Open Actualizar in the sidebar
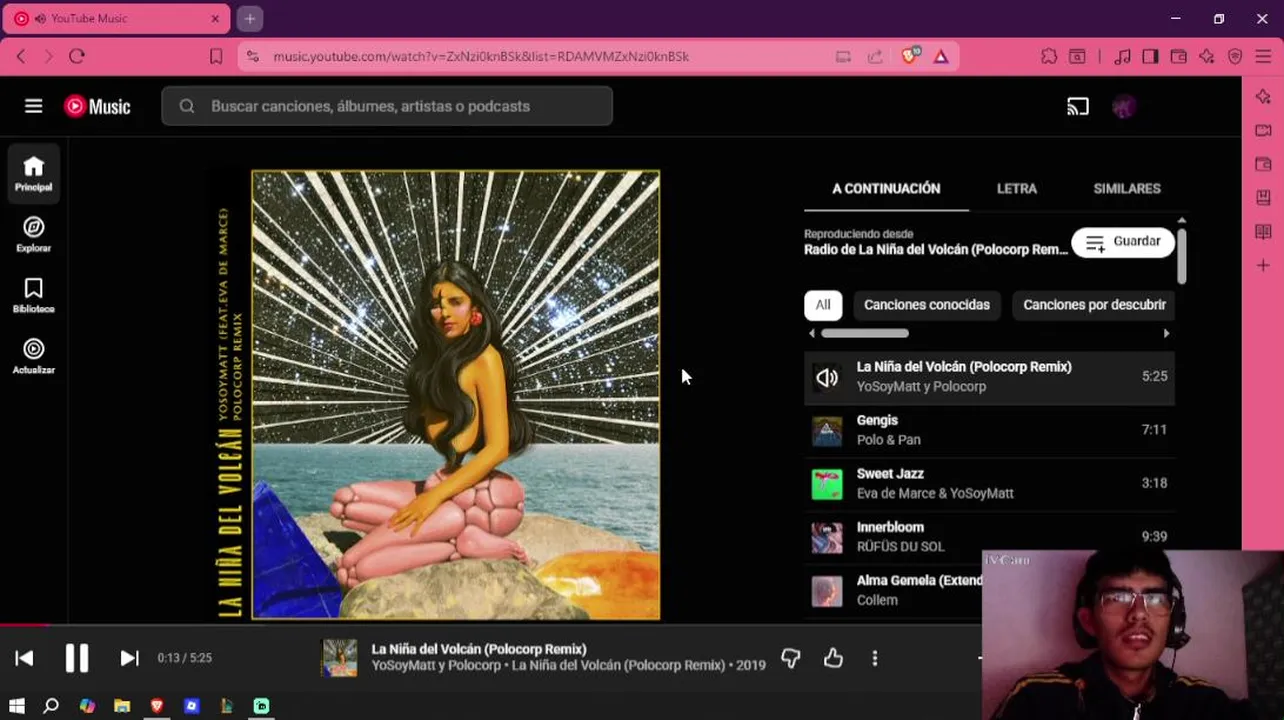The image size is (1284, 720). pyautogui.click(x=34, y=357)
